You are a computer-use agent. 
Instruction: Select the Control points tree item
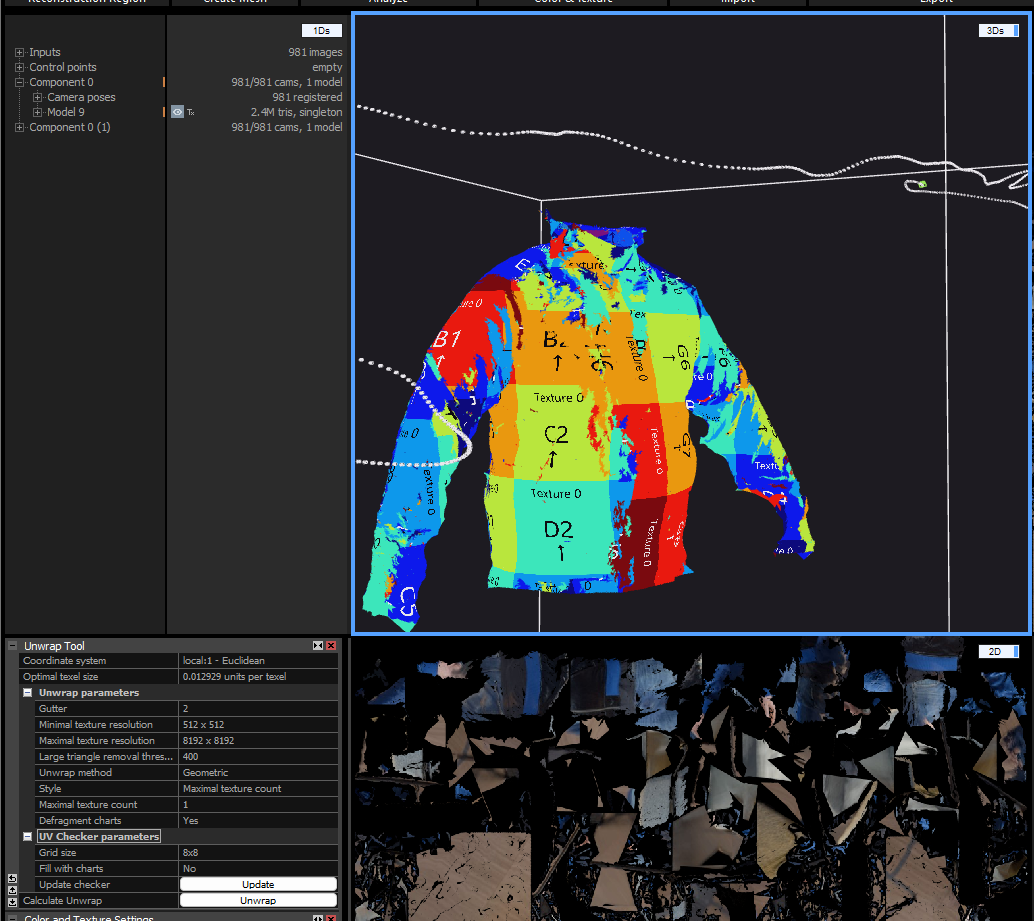coord(63,67)
